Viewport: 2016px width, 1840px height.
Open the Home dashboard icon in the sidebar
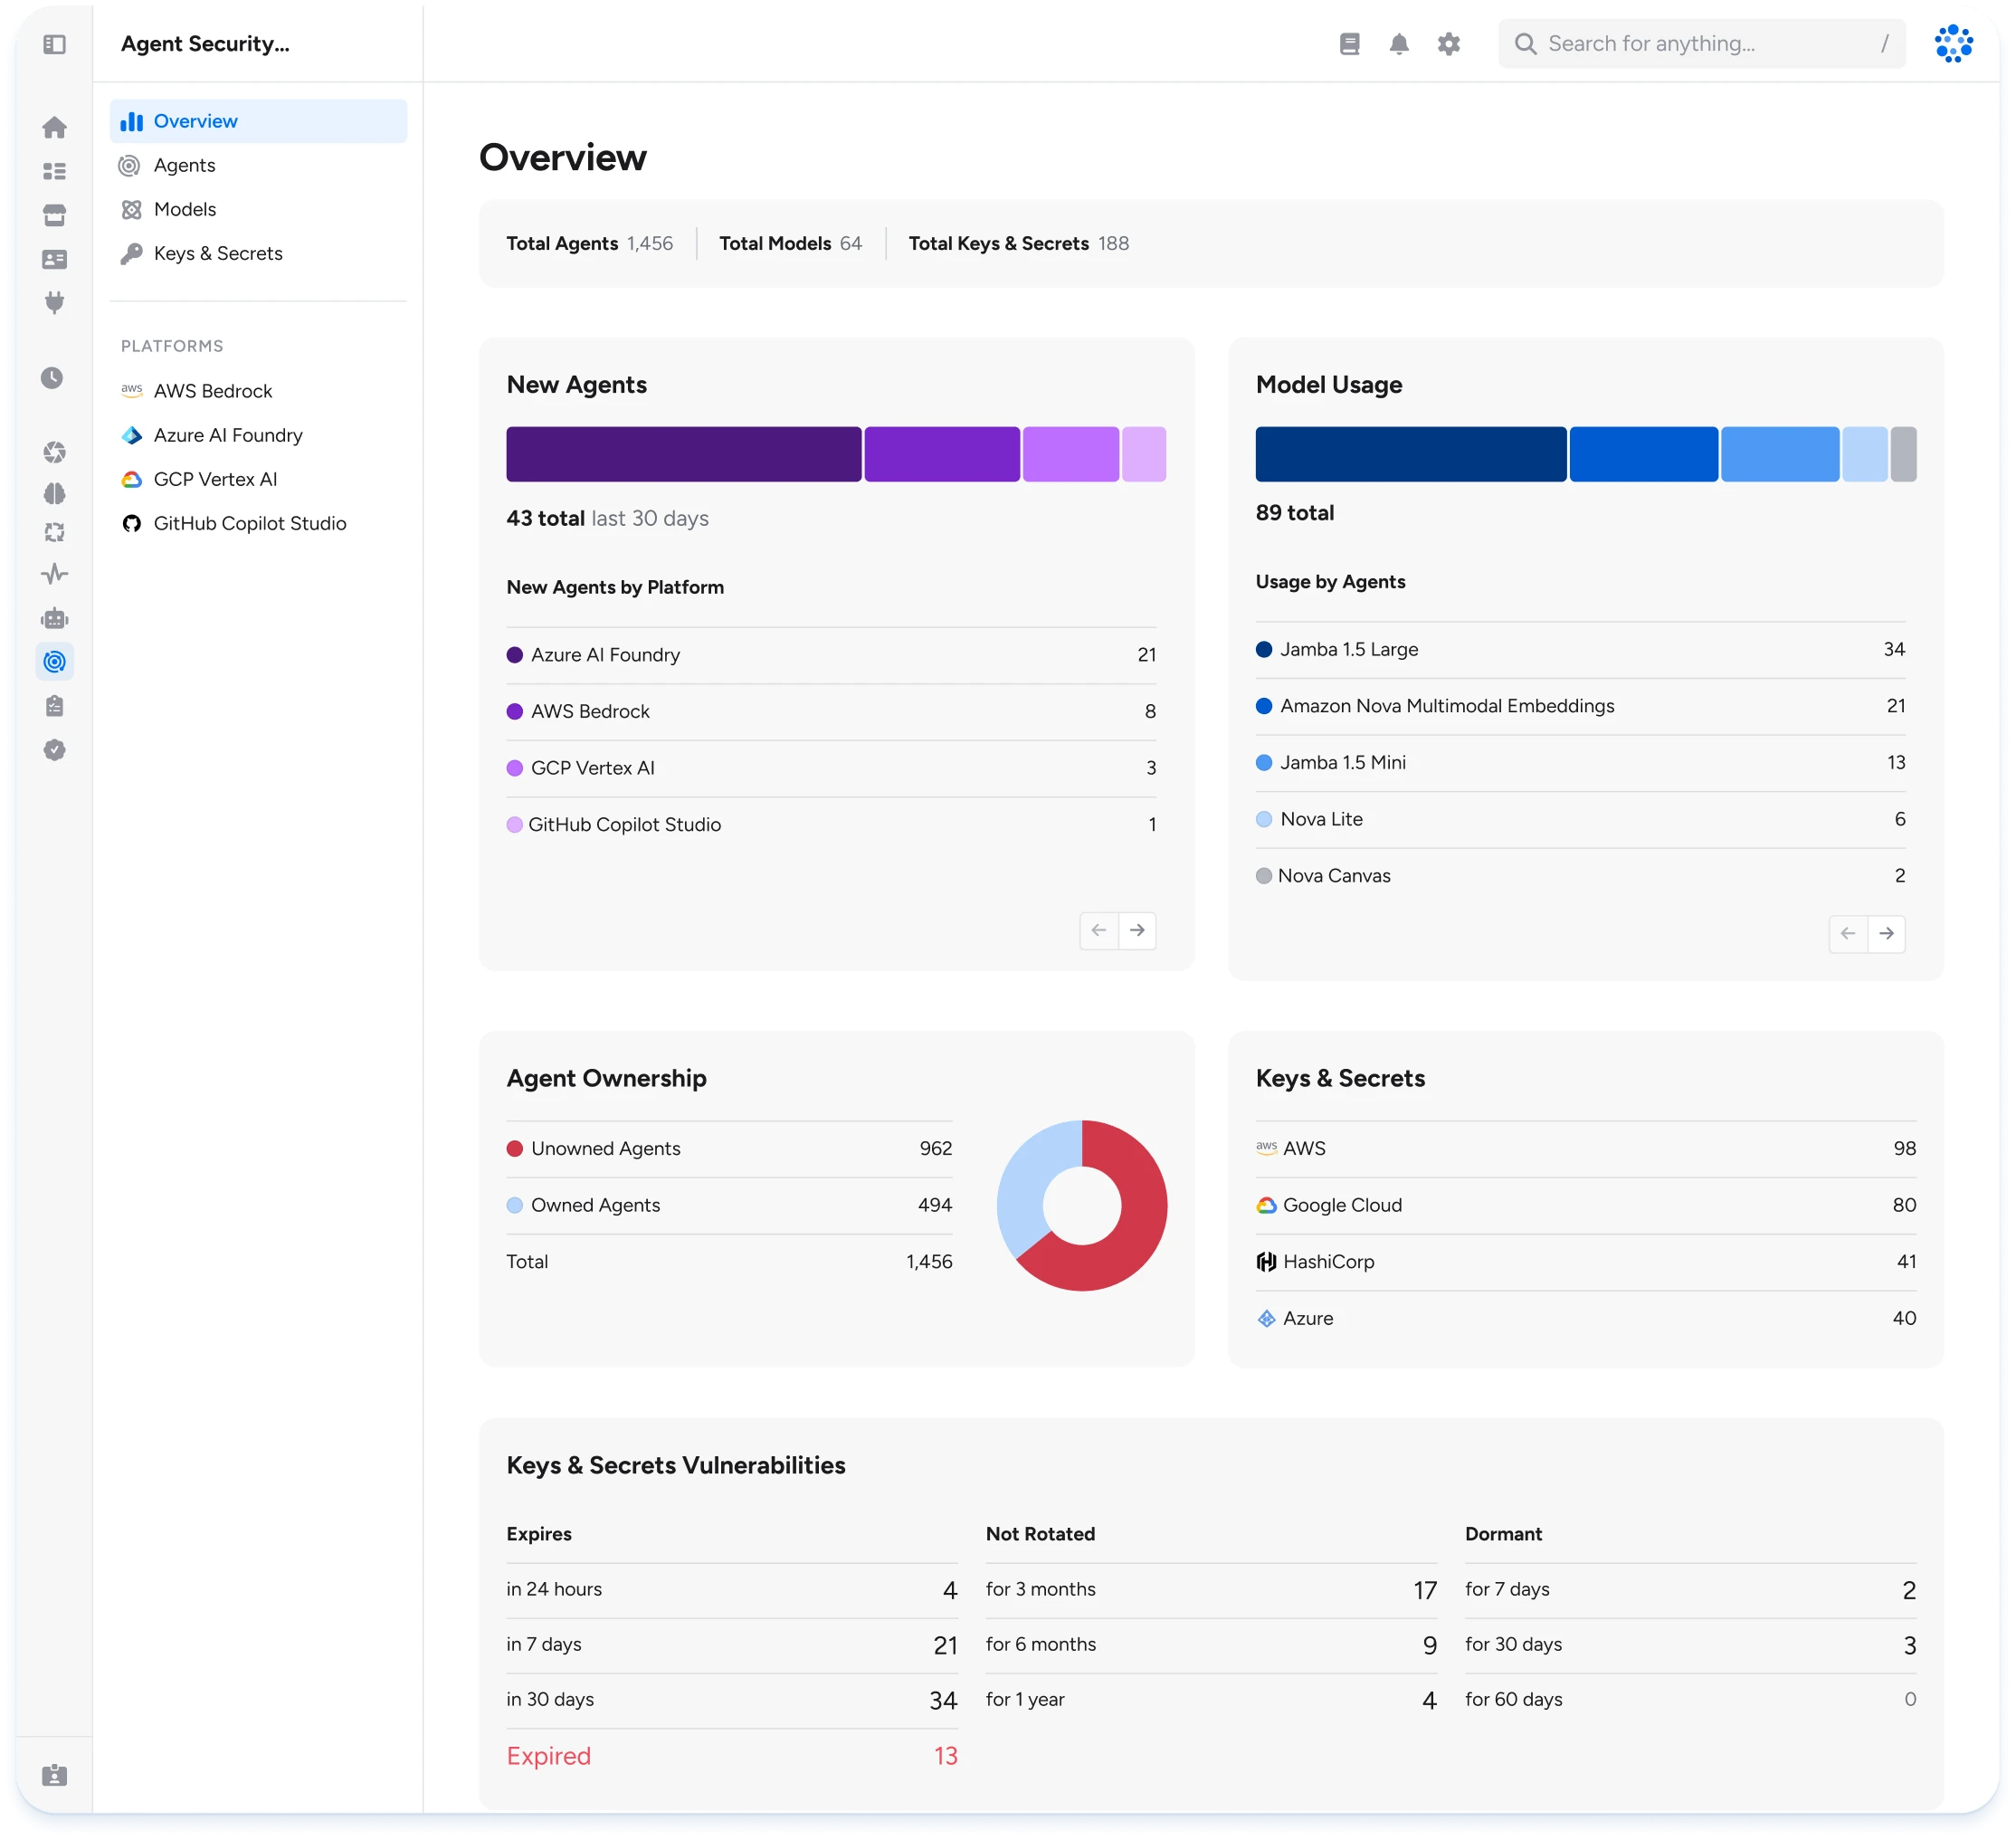coord(55,127)
